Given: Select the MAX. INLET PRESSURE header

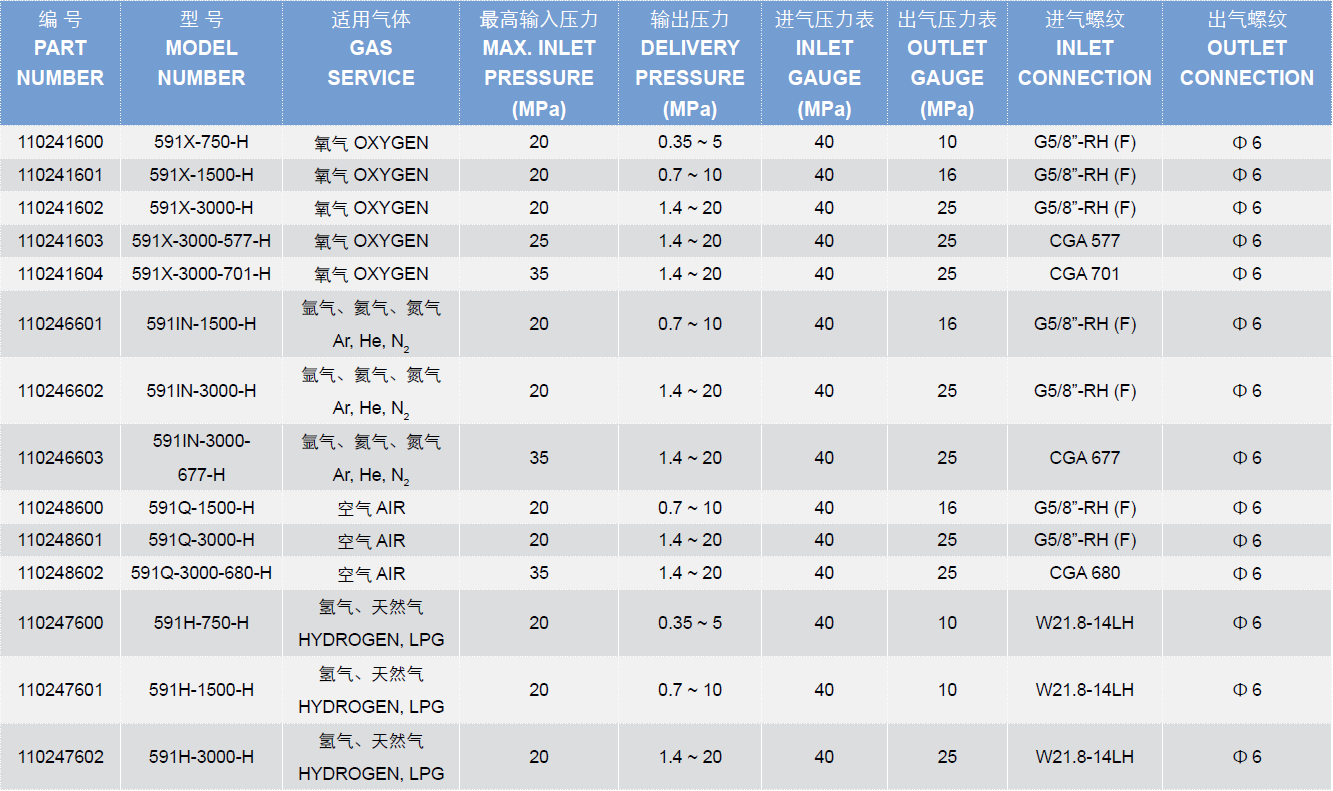Looking at the screenshot, I should [x=539, y=62].
